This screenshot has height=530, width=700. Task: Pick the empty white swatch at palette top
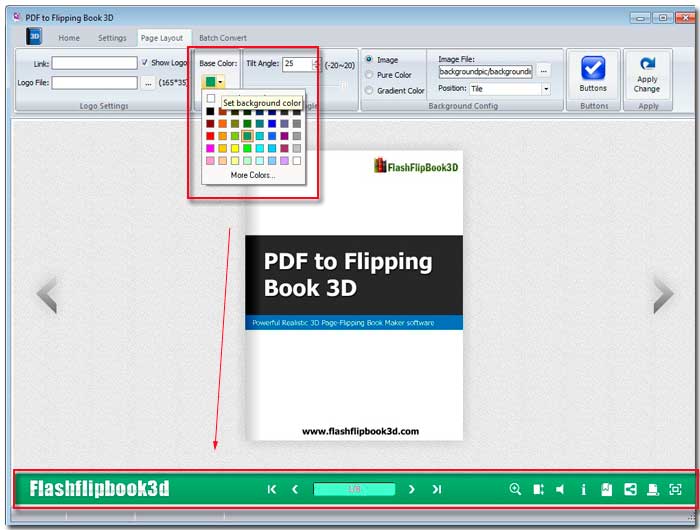(211, 98)
